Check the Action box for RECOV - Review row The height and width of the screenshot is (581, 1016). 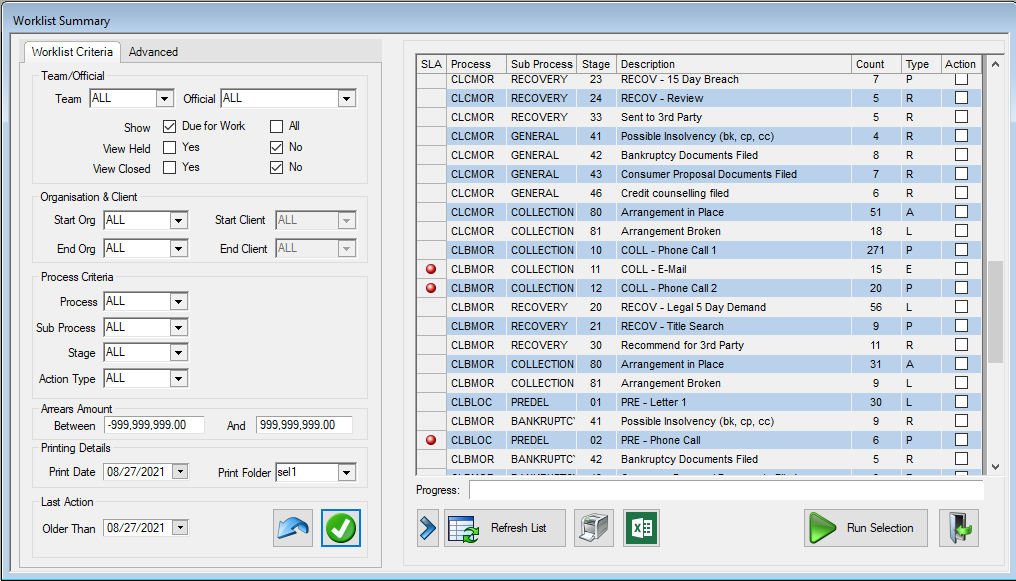[x=961, y=98]
